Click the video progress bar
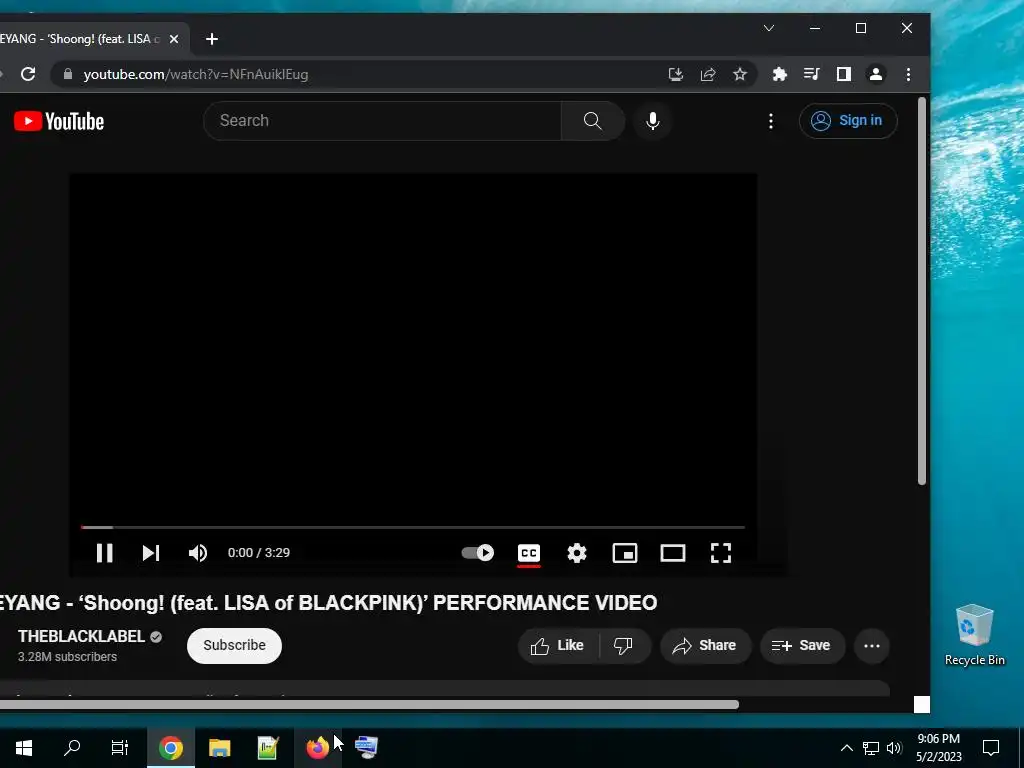The height and width of the screenshot is (768, 1024). tap(413, 527)
